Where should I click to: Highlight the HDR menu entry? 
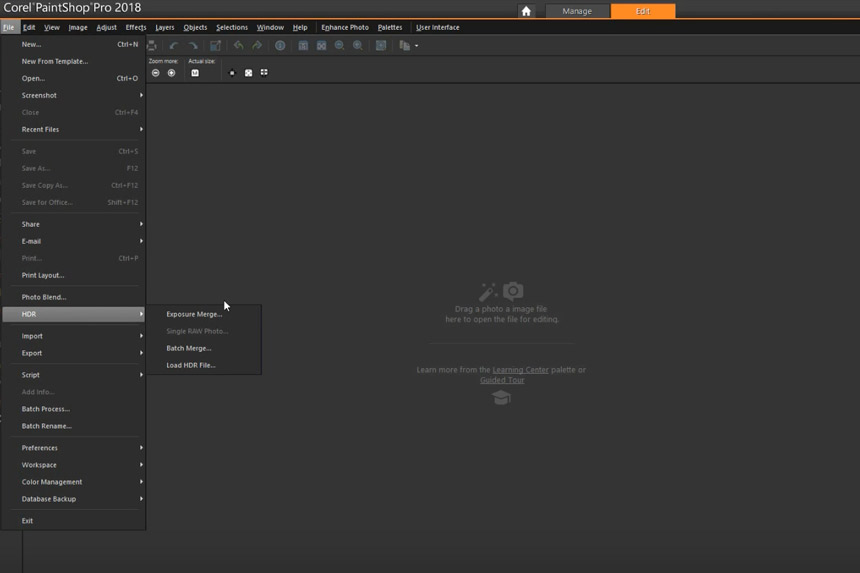pos(73,314)
